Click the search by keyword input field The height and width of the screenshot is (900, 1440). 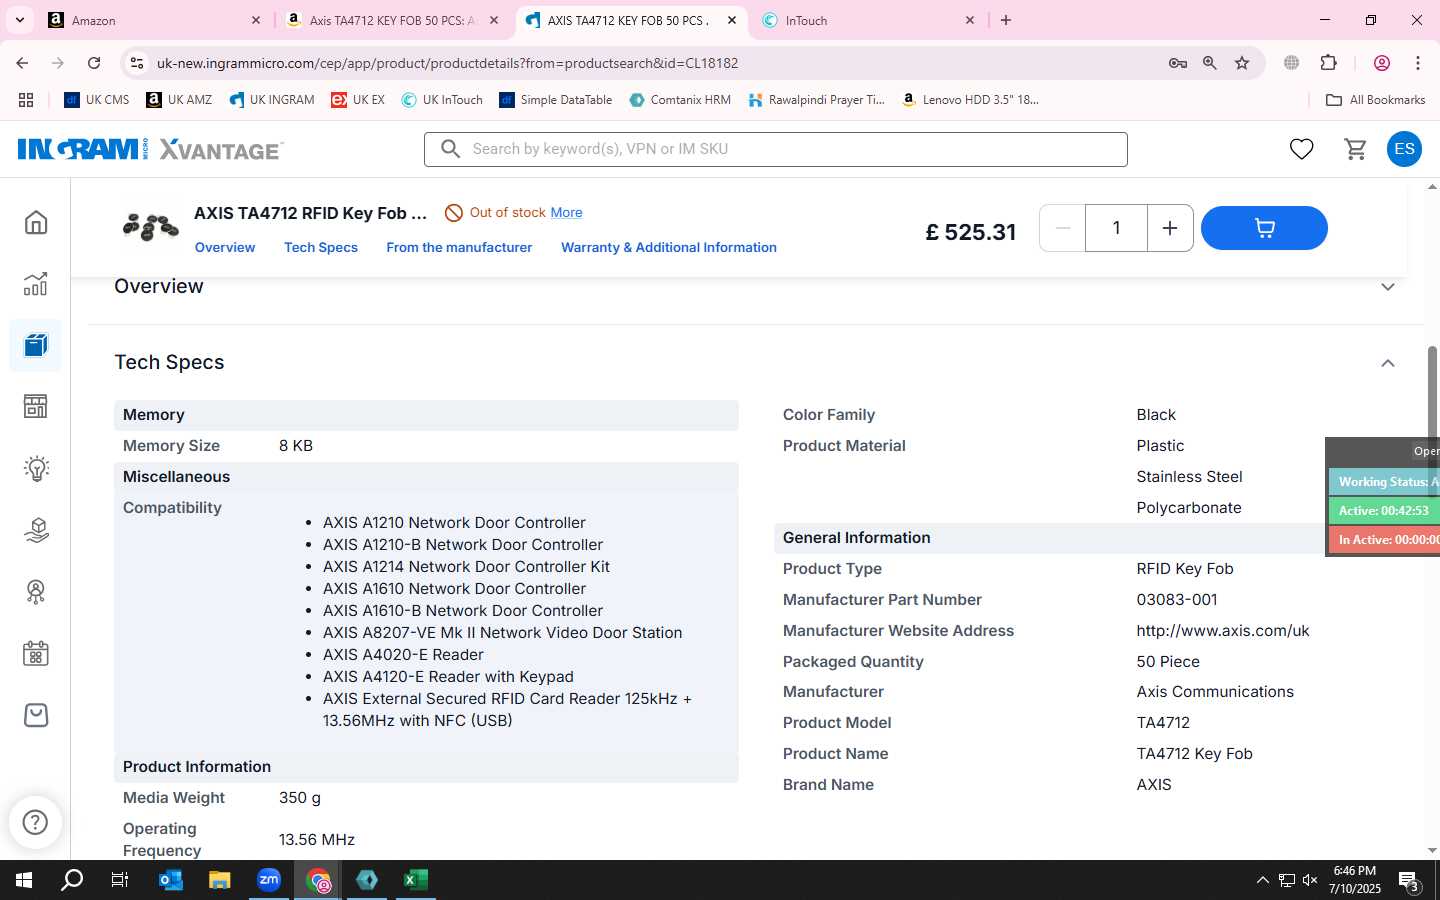pos(776,149)
